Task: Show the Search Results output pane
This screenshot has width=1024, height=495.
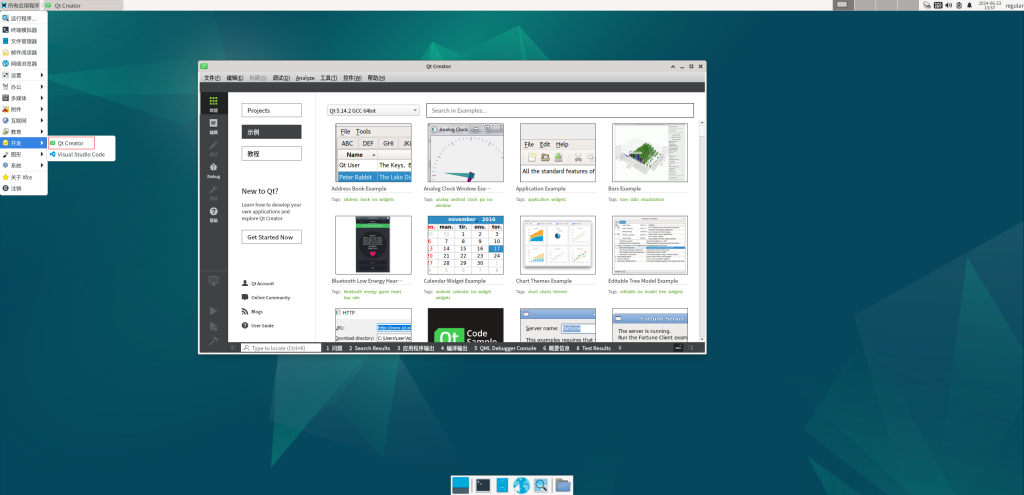Action: pos(371,348)
